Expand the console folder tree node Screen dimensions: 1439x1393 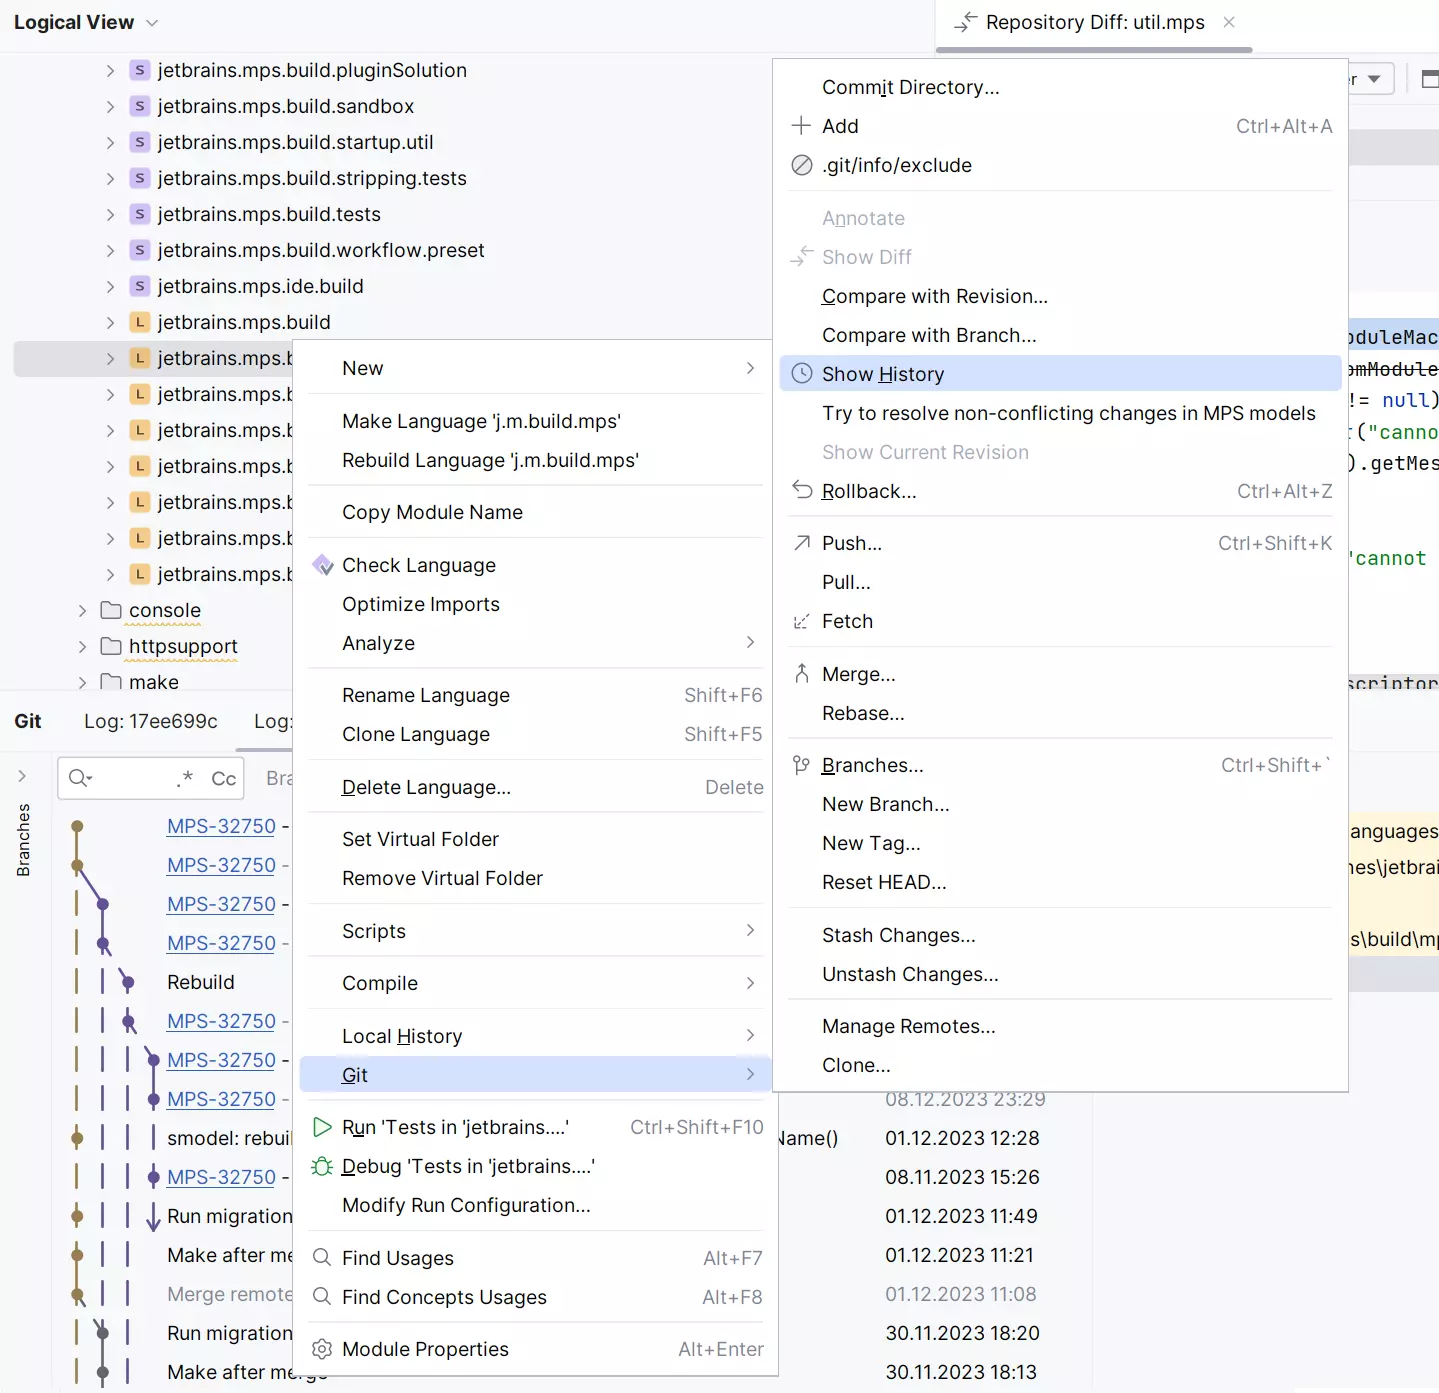coord(83,610)
